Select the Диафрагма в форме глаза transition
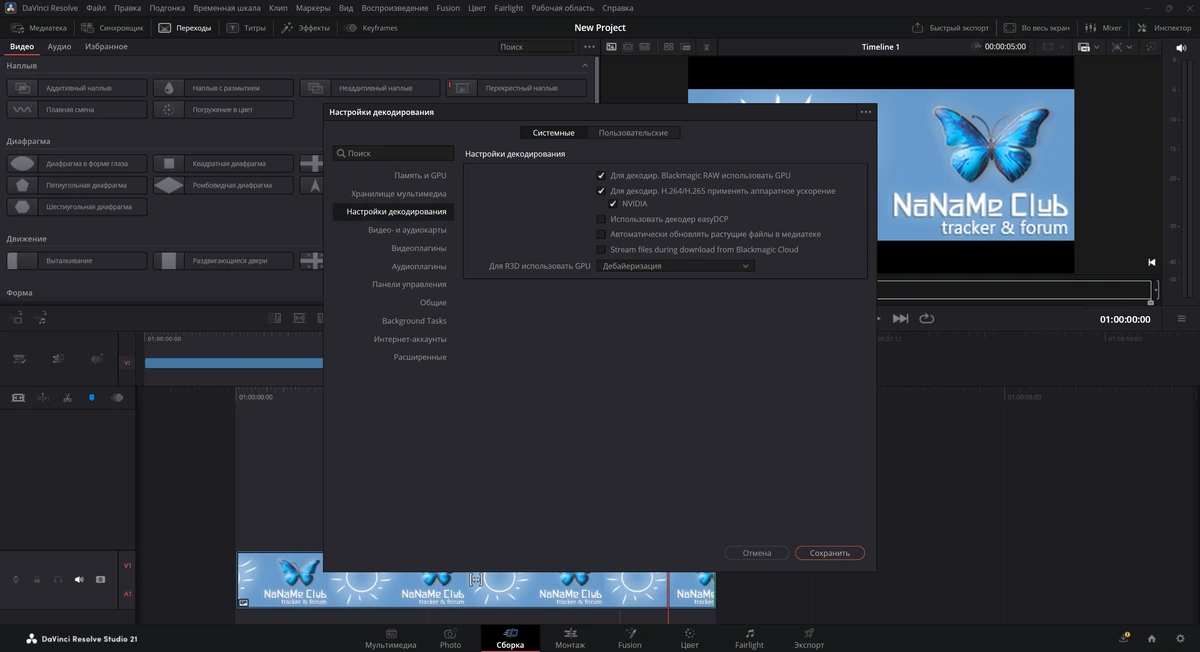The image size is (1200, 652). [x=77, y=163]
